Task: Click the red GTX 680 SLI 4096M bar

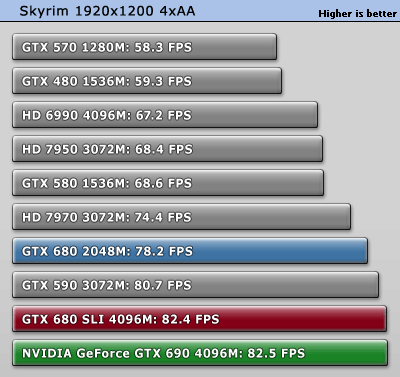Action: pos(200,319)
